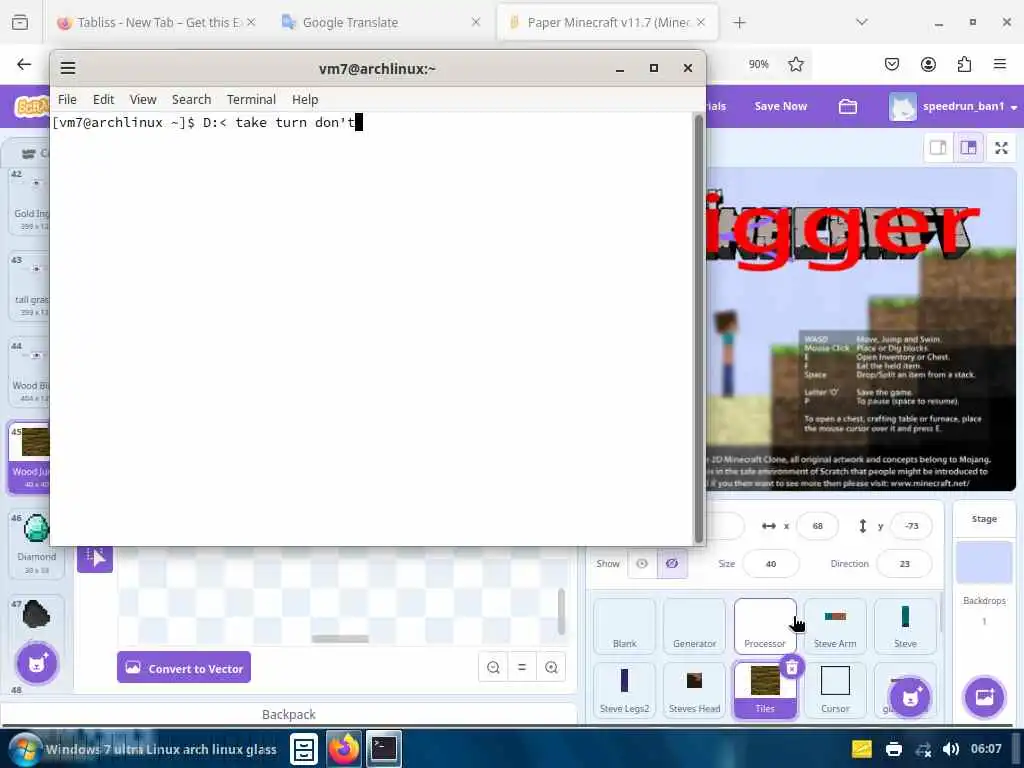
Task: Go back with the browser back arrow
Action: click(24, 64)
